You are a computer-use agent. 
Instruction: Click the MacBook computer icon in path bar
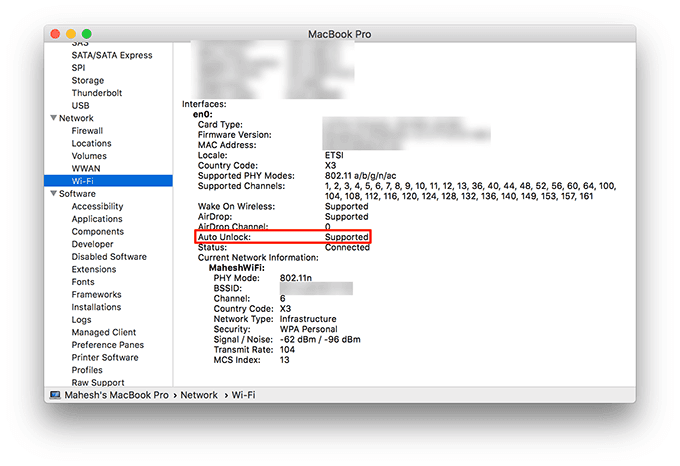[55, 395]
